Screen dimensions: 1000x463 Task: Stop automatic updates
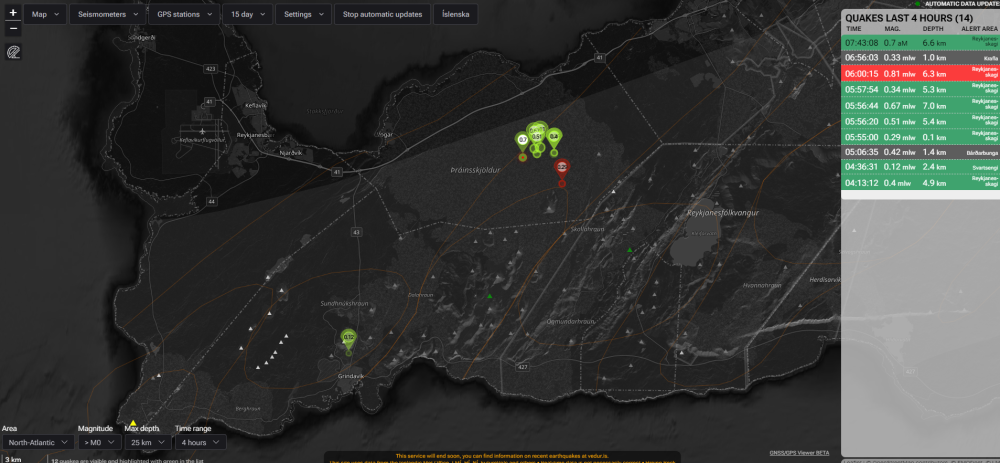383,15
